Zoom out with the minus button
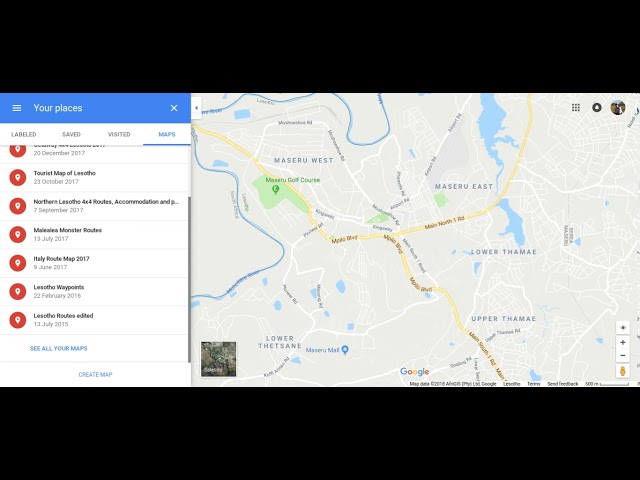The image size is (640, 480). point(623,356)
